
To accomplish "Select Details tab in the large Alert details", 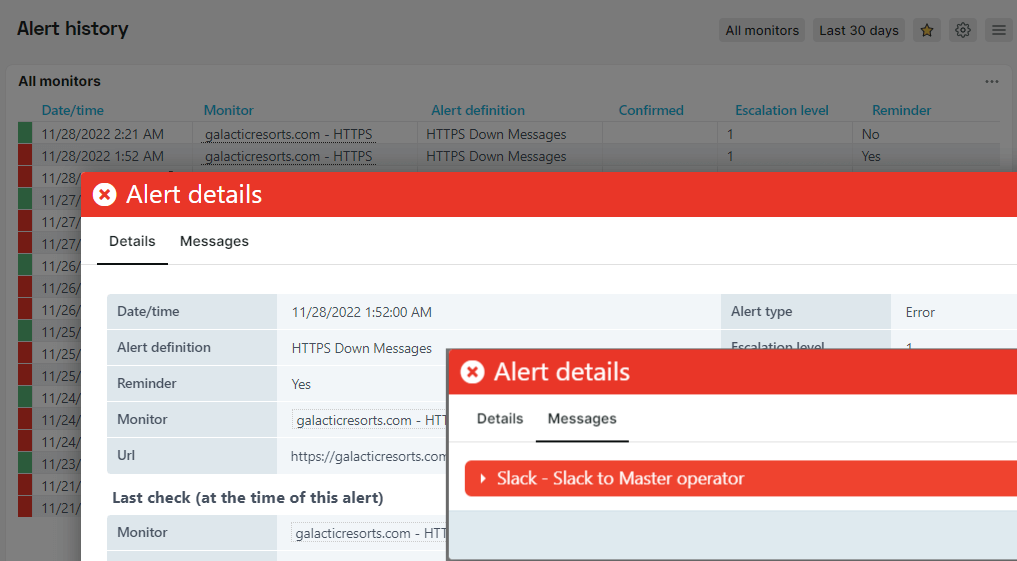I will pyautogui.click(x=132, y=241).
